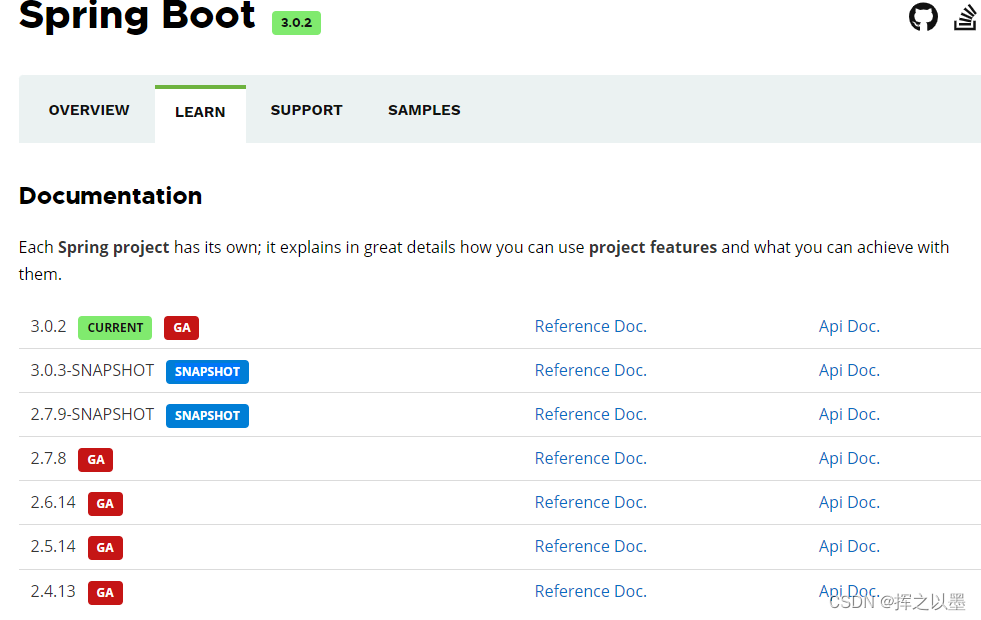Open Reference Doc. for version 2.4.13
This screenshot has height=620, width=981.
pyautogui.click(x=591, y=591)
